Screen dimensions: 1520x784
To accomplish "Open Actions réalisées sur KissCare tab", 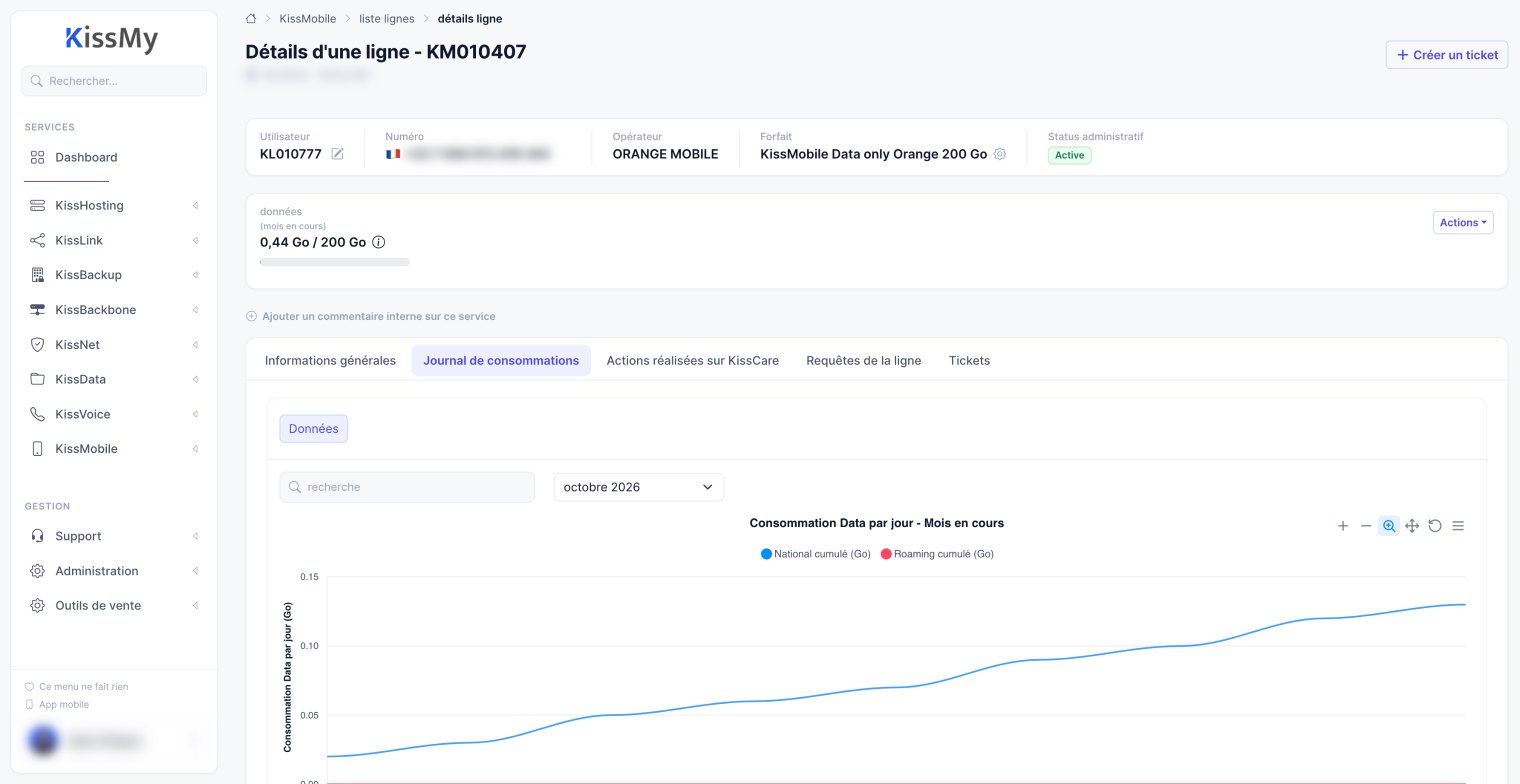I will pyautogui.click(x=693, y=360).
